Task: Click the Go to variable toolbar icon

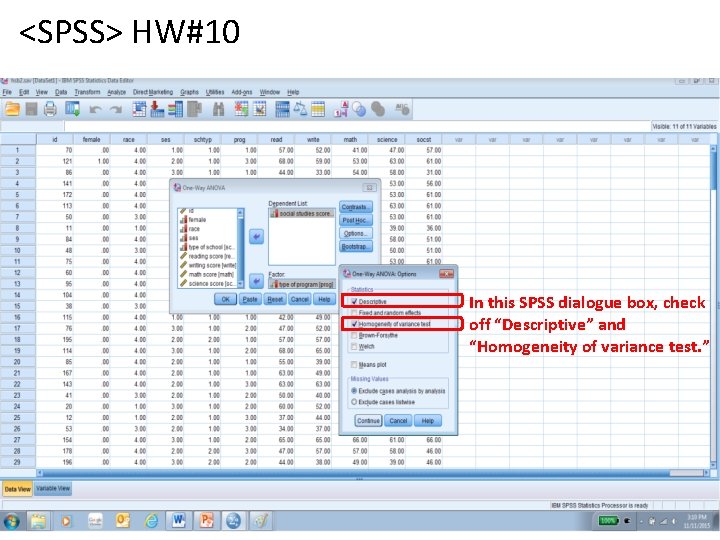Action: [x=157, y=109]
